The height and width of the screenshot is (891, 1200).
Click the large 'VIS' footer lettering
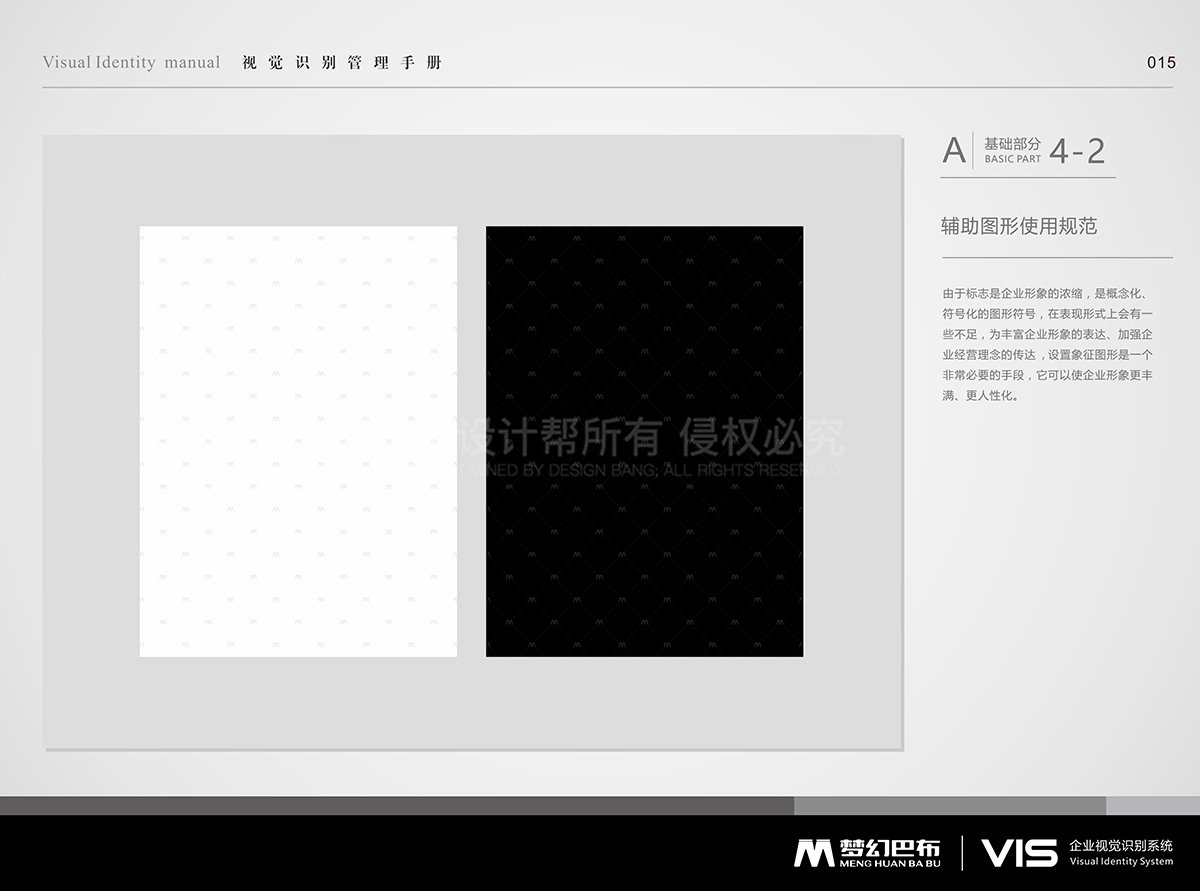click(x=1019, y=853)
